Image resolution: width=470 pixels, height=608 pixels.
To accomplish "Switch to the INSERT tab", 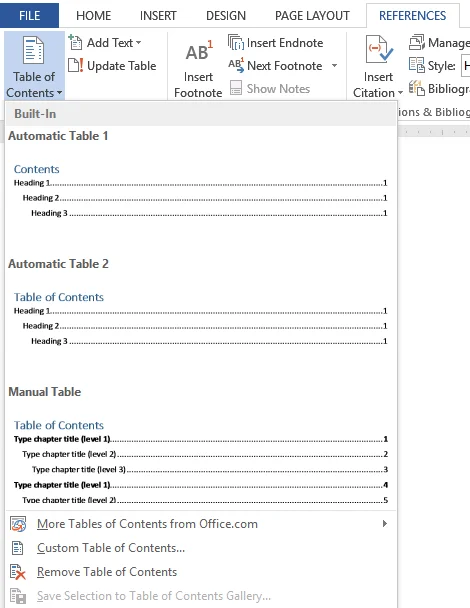I will point(158,16).
